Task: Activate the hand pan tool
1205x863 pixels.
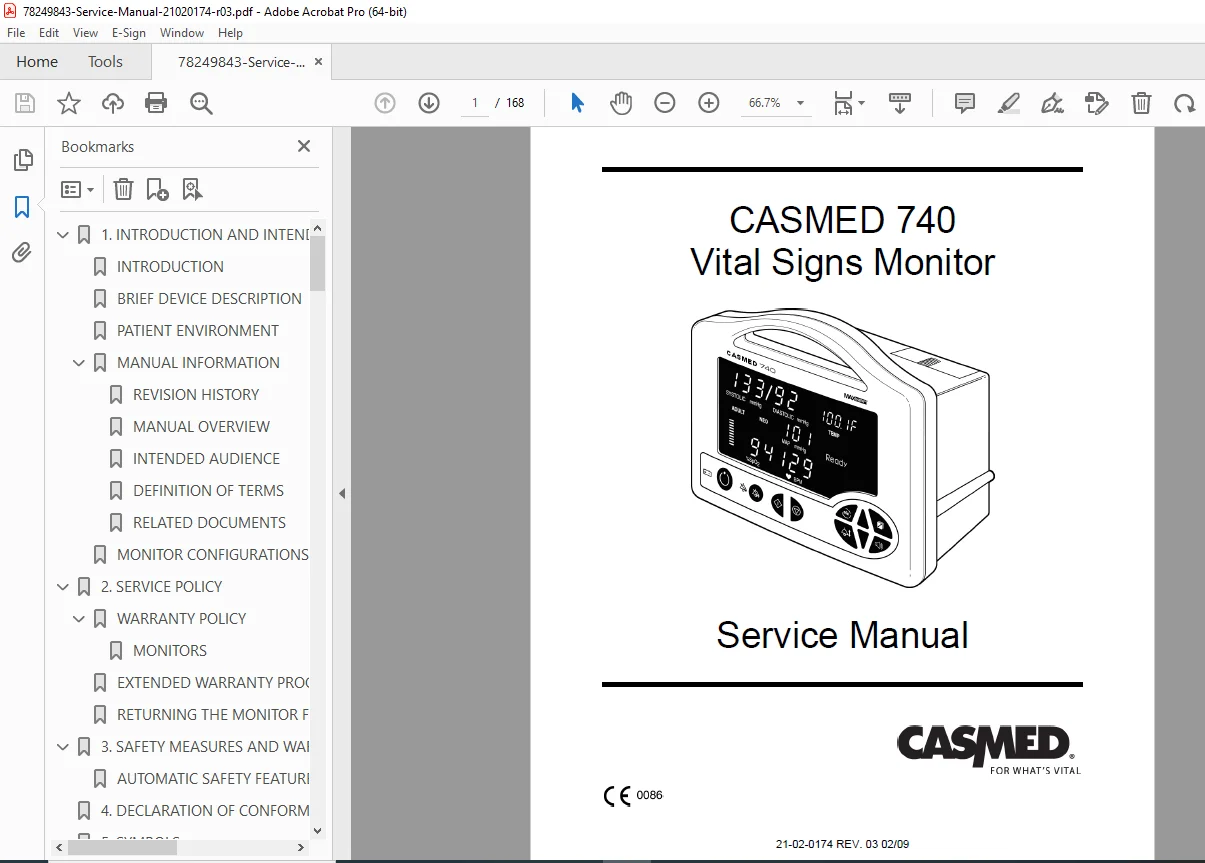Action: [x=621, y=103]
